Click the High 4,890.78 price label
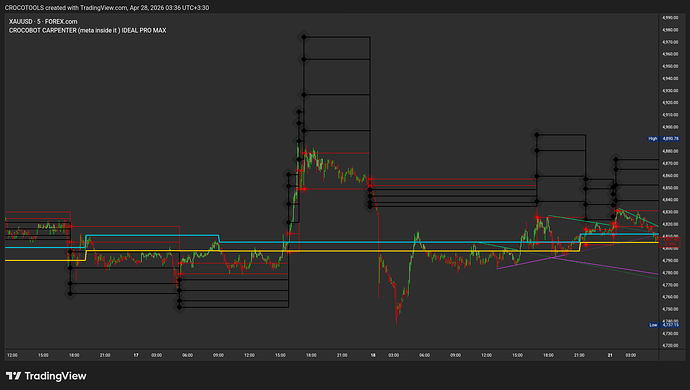This screenshot has height=390, width=690. coord(664,139)
